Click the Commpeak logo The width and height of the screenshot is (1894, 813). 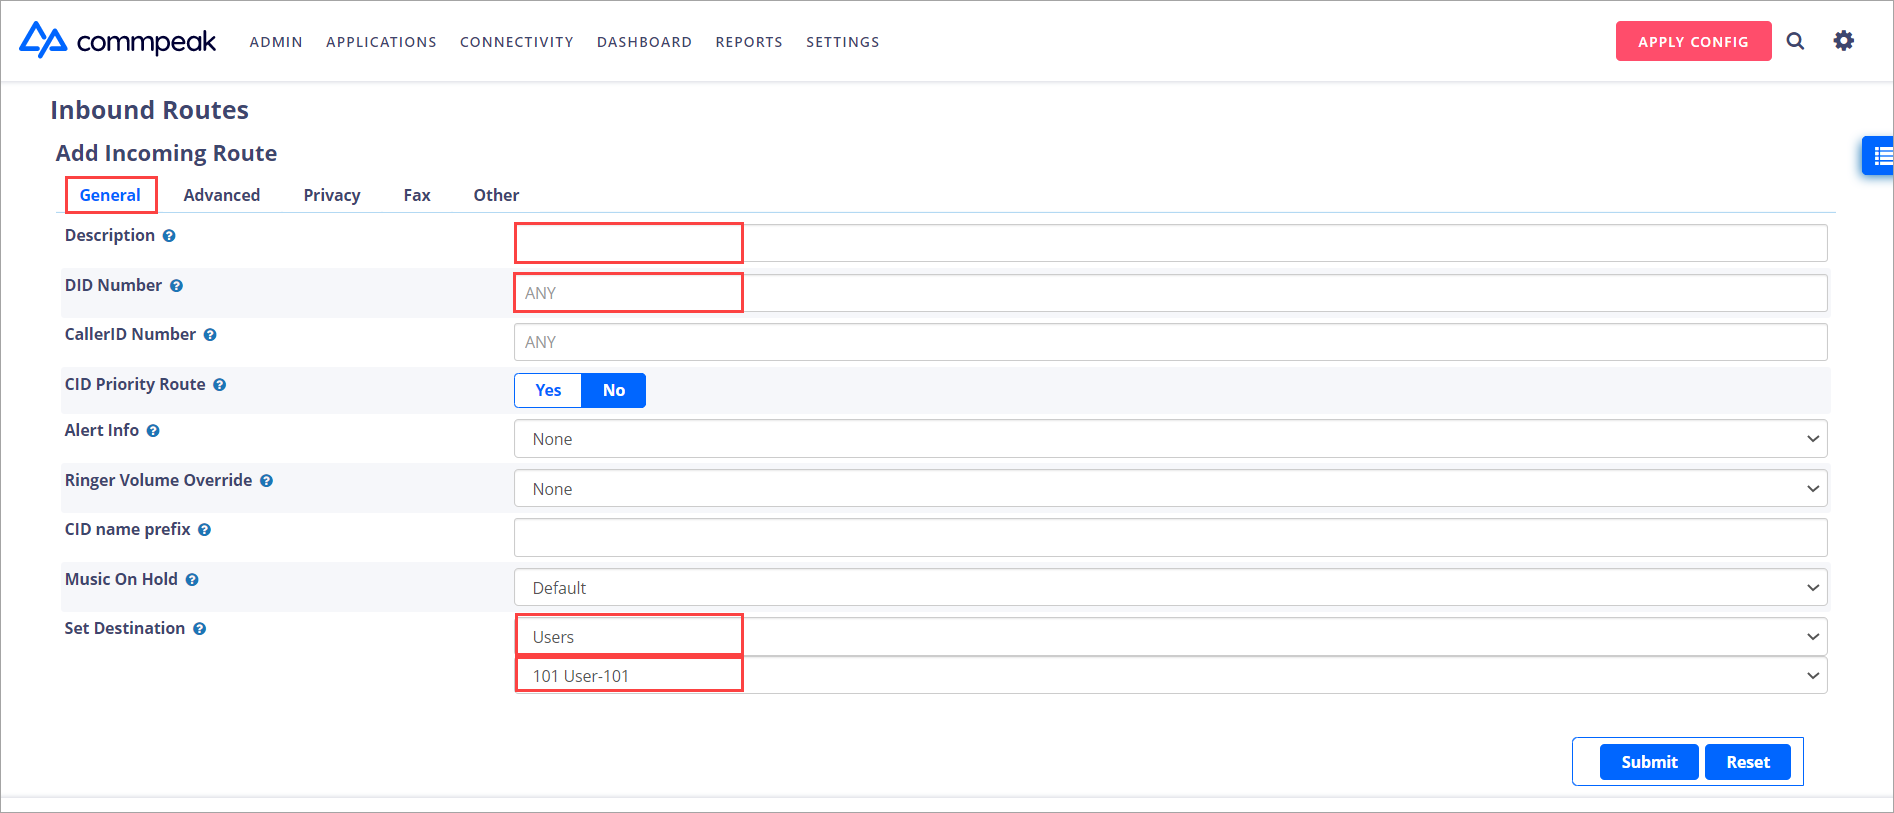[x=117, y=41]
